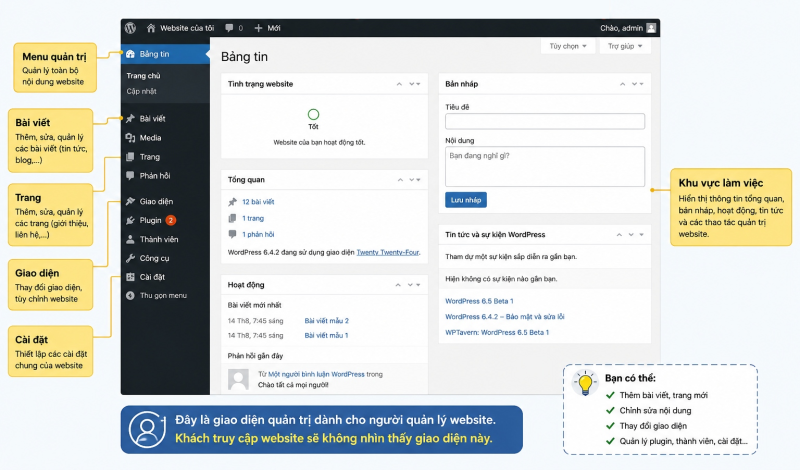
Task: Open the 12 bài viết link
Action: pos(258,202)
